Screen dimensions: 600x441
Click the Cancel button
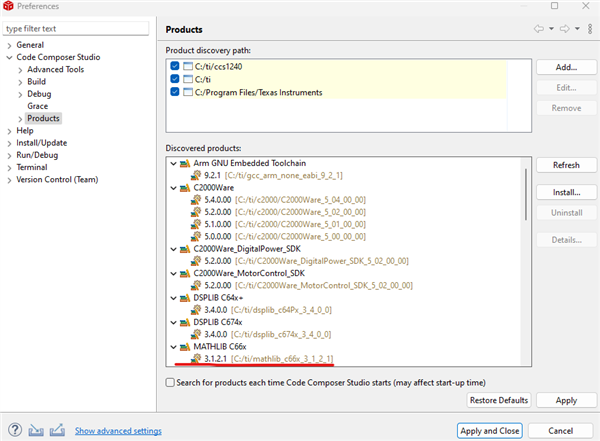click(x=561, y=431)
